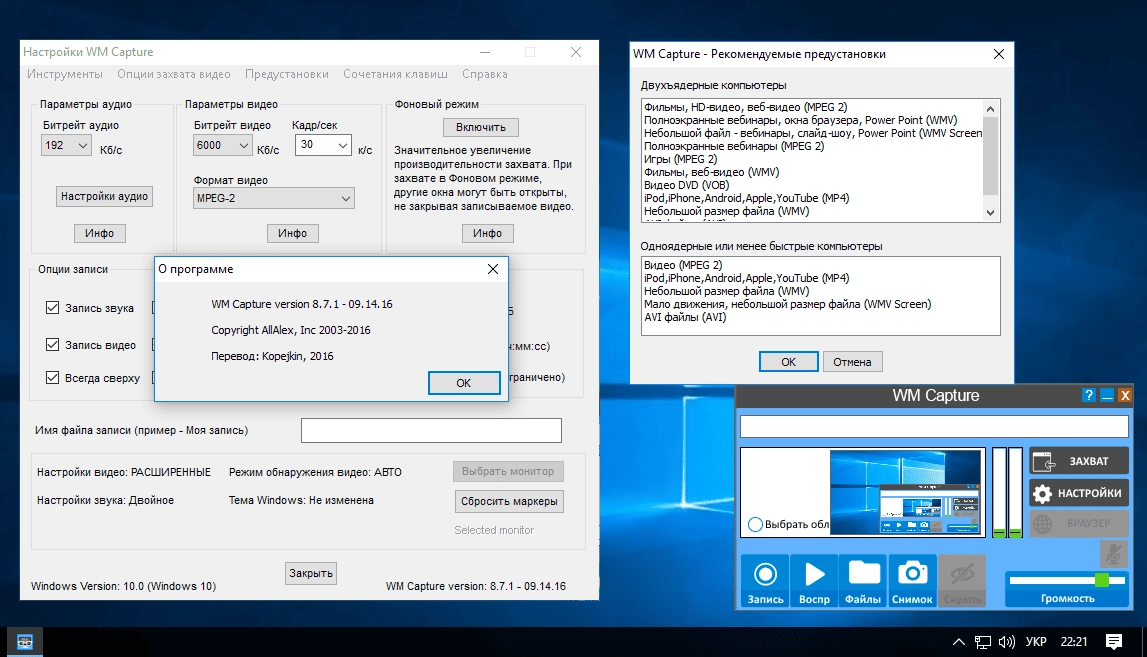Select preset Полноэкранные вебинары (MPEG 2)
The image size is (1147, 657).
[x=734, y=146]
